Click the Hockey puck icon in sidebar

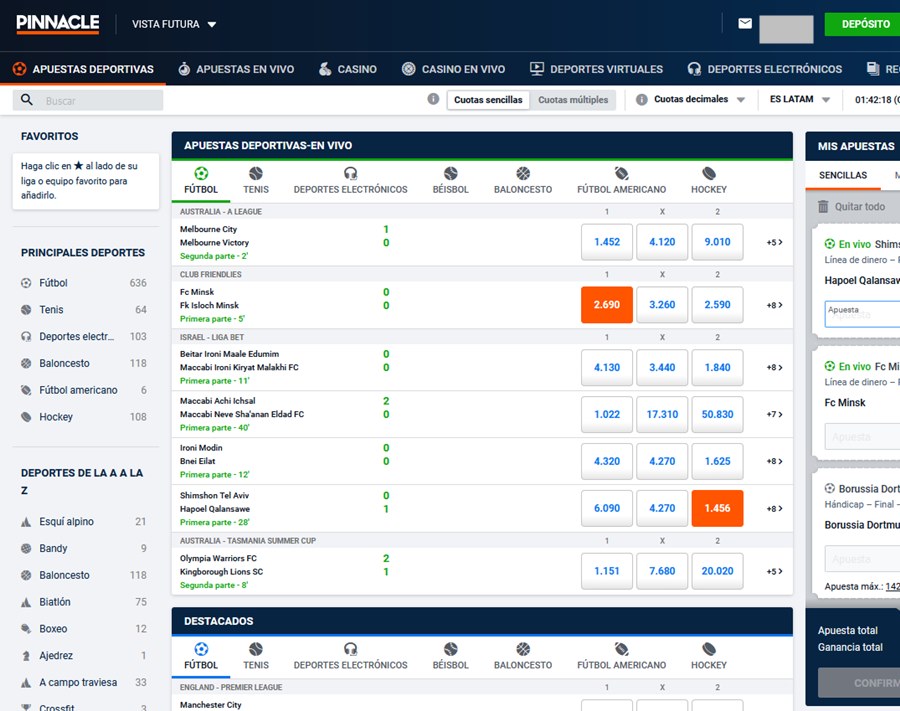26,417
